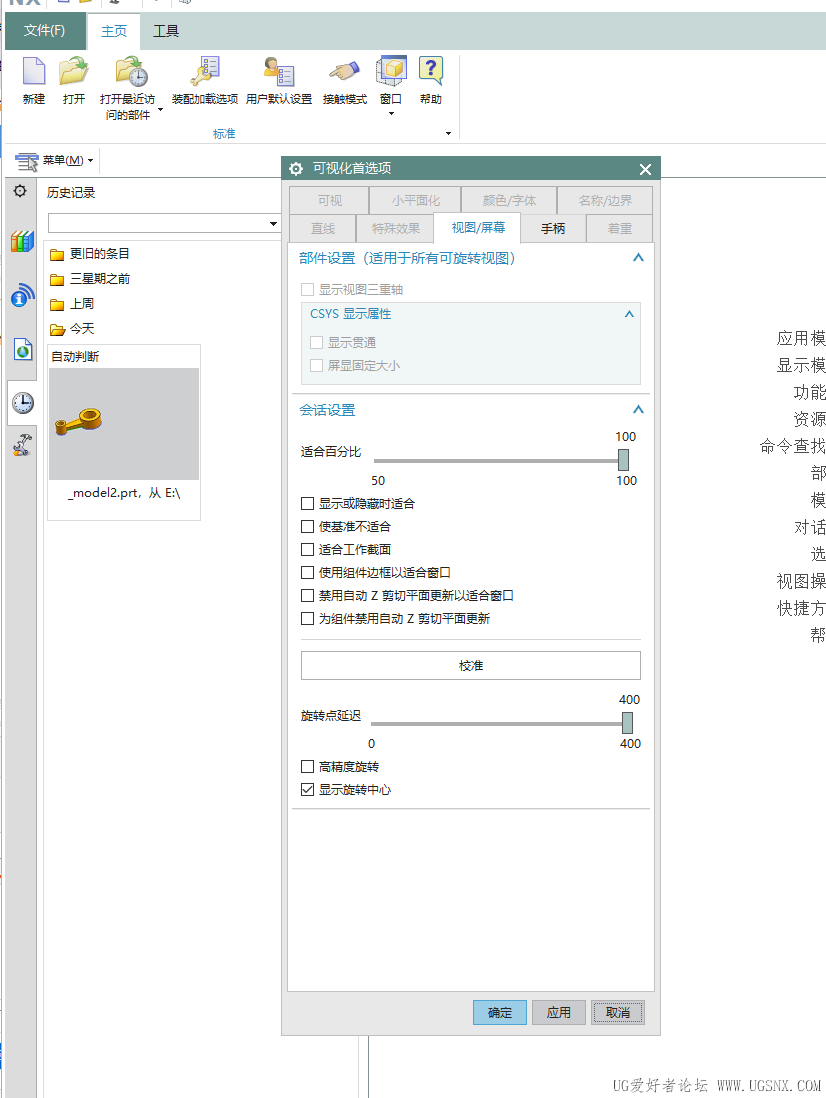The image size is (826, 1098).
Task: Switch to the 工具 ribbon tab
Action: coord(166,32)
